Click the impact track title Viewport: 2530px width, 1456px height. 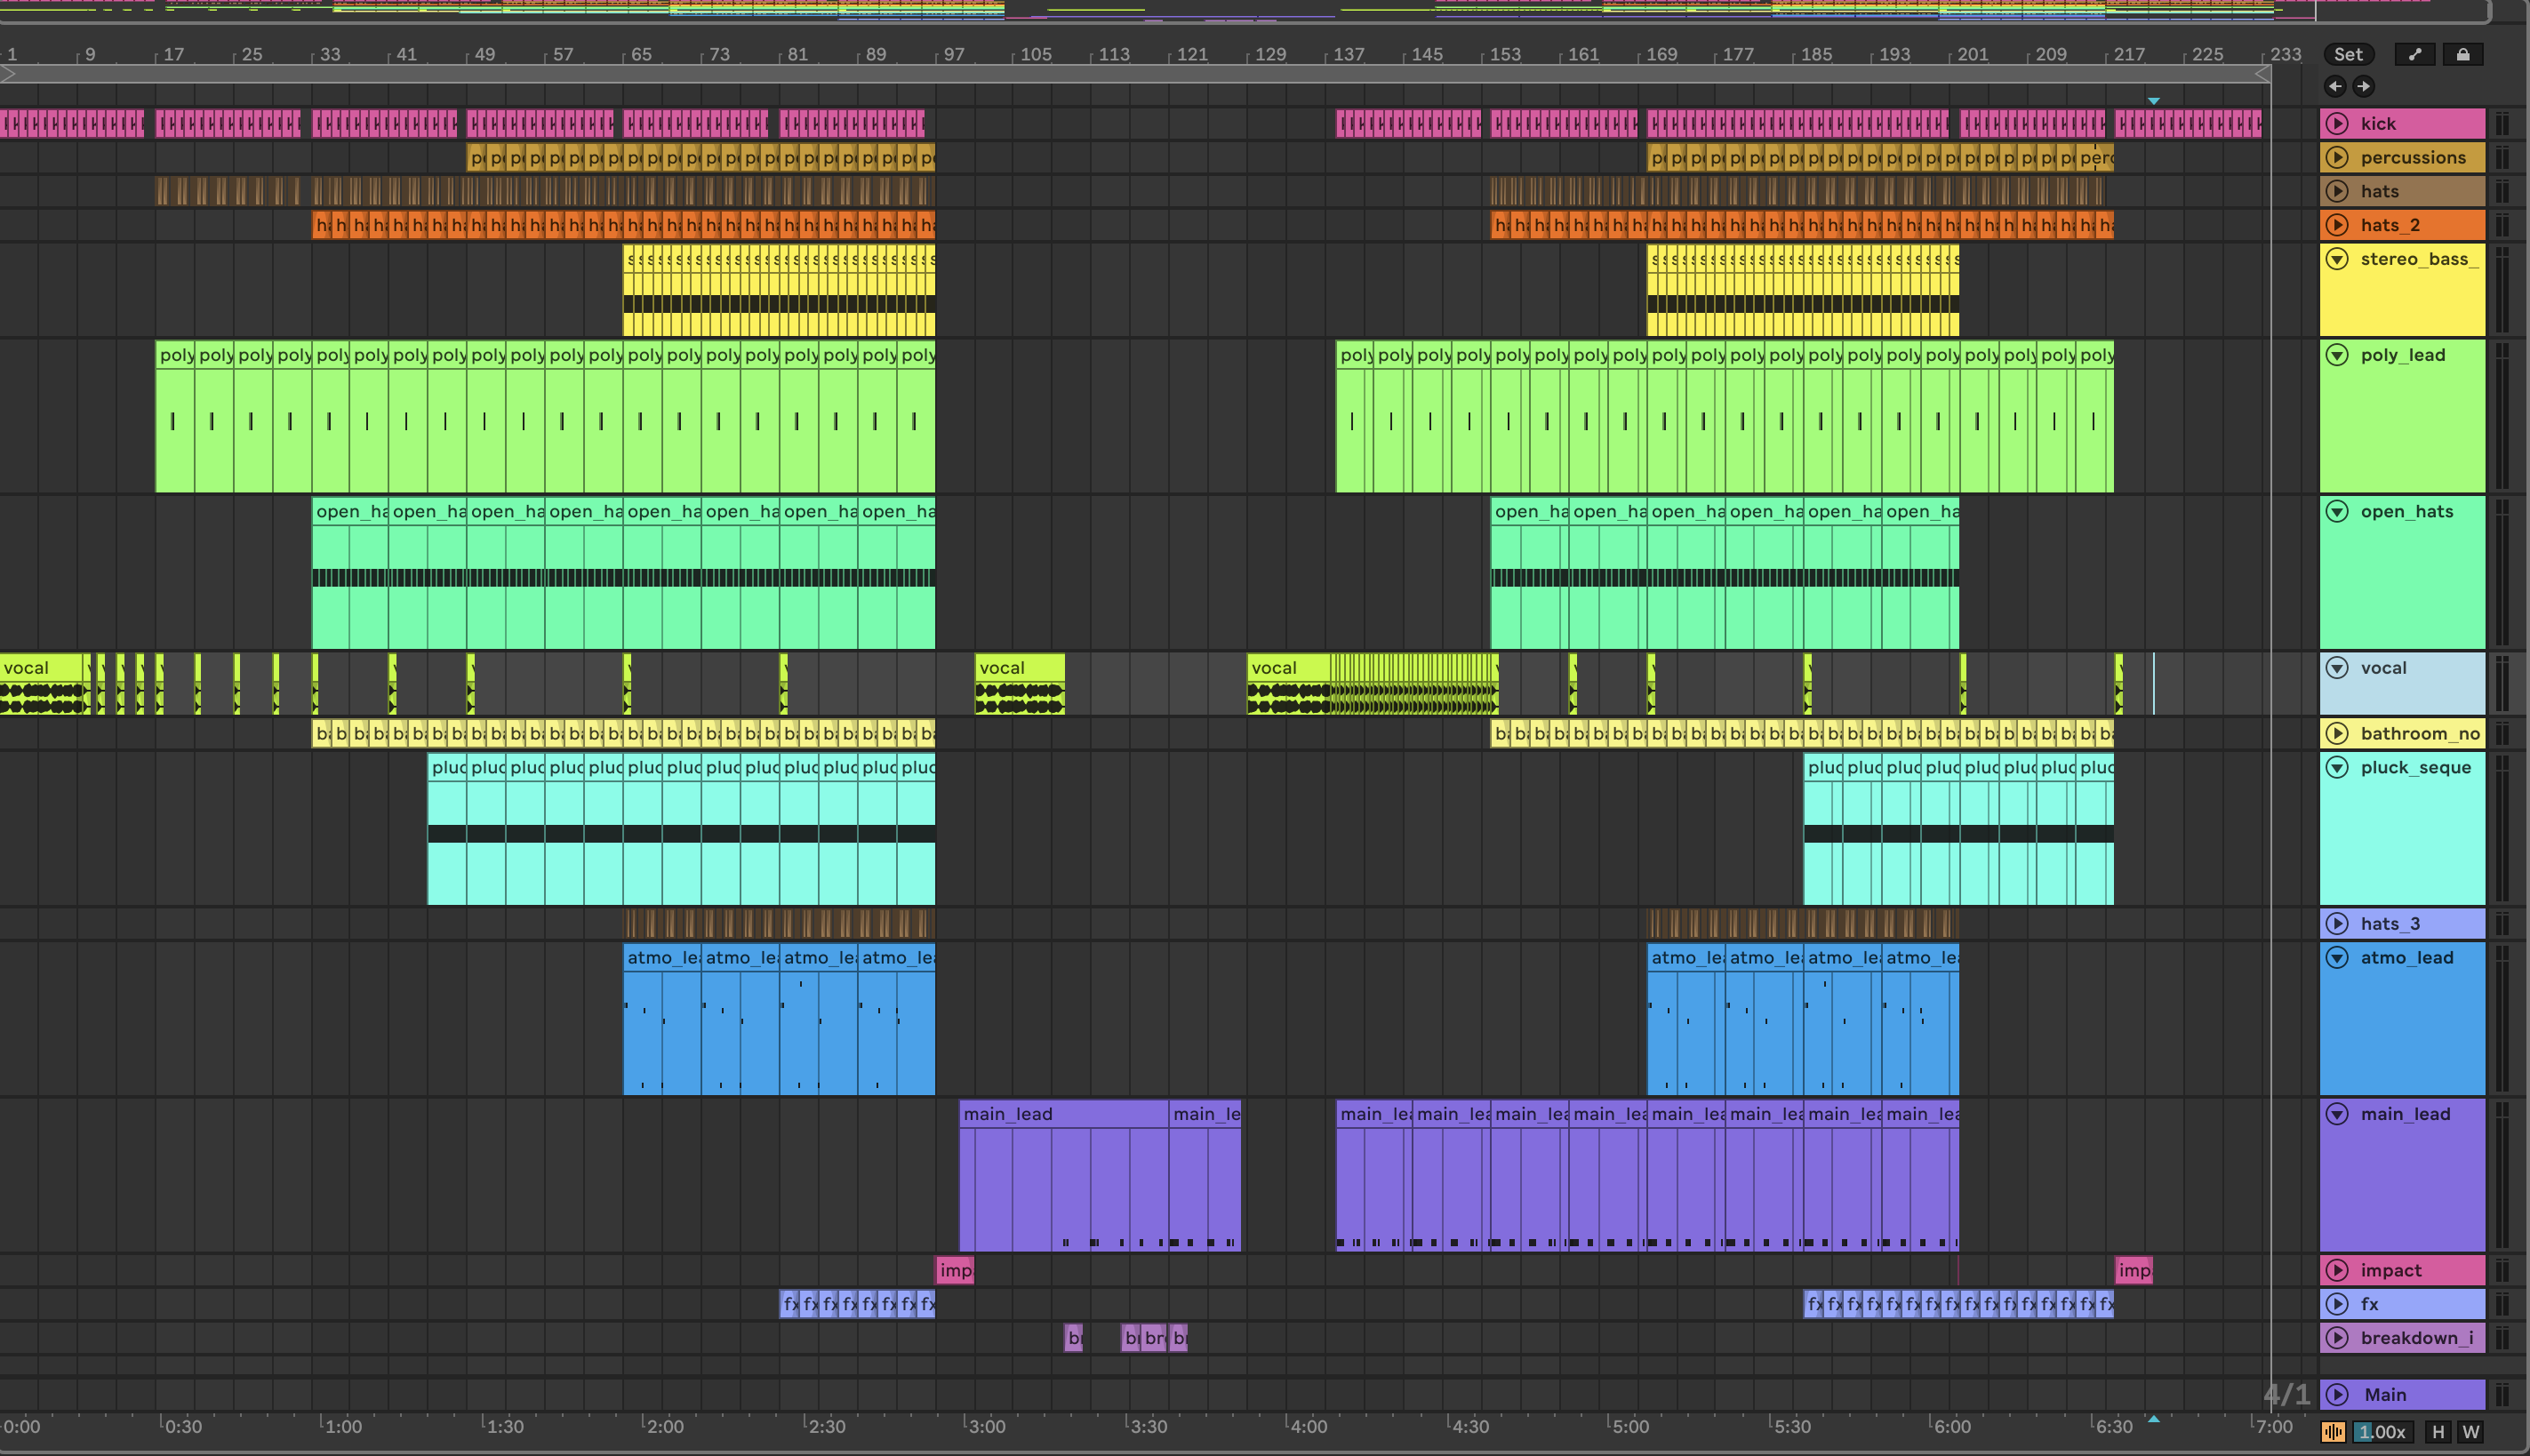point(2391,1270)
